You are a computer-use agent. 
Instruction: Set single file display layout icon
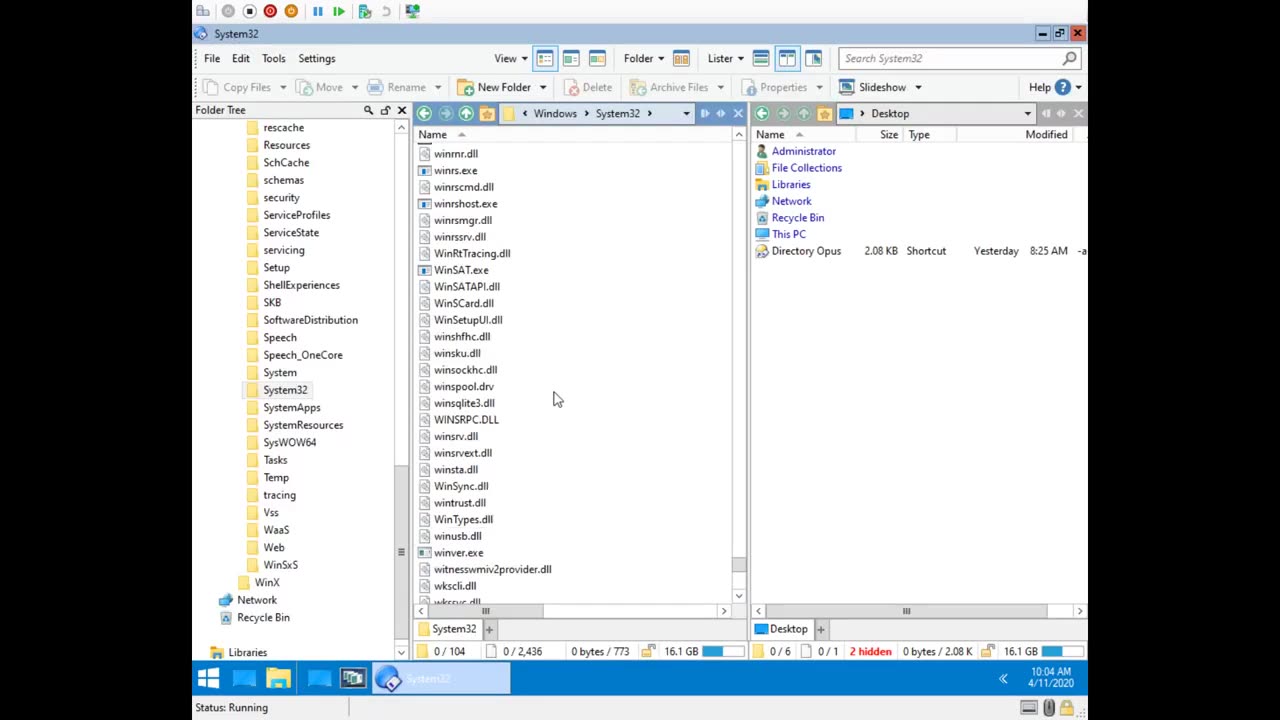[761, 58]
